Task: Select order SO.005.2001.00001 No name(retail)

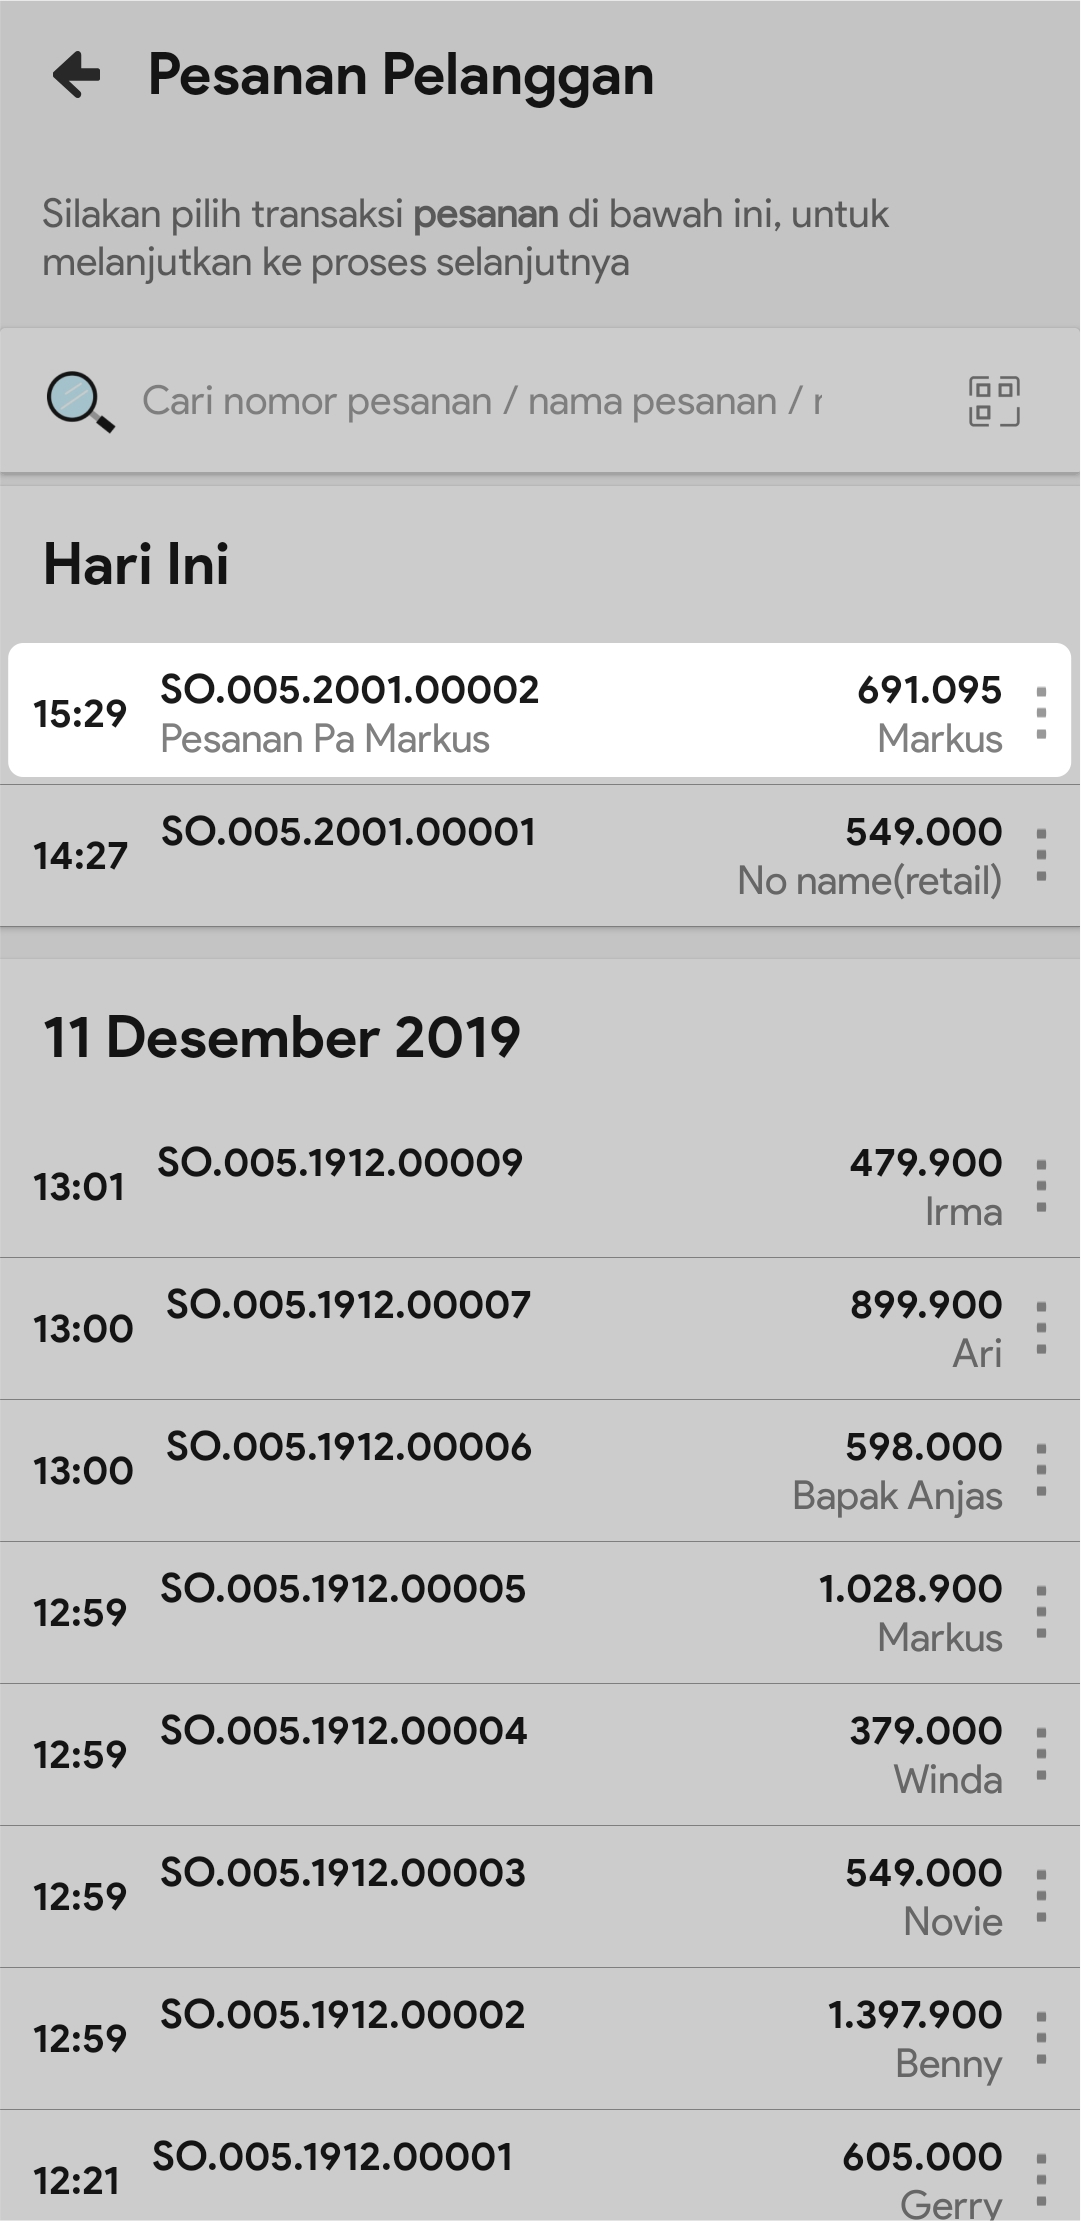Action: click(500, 855)
